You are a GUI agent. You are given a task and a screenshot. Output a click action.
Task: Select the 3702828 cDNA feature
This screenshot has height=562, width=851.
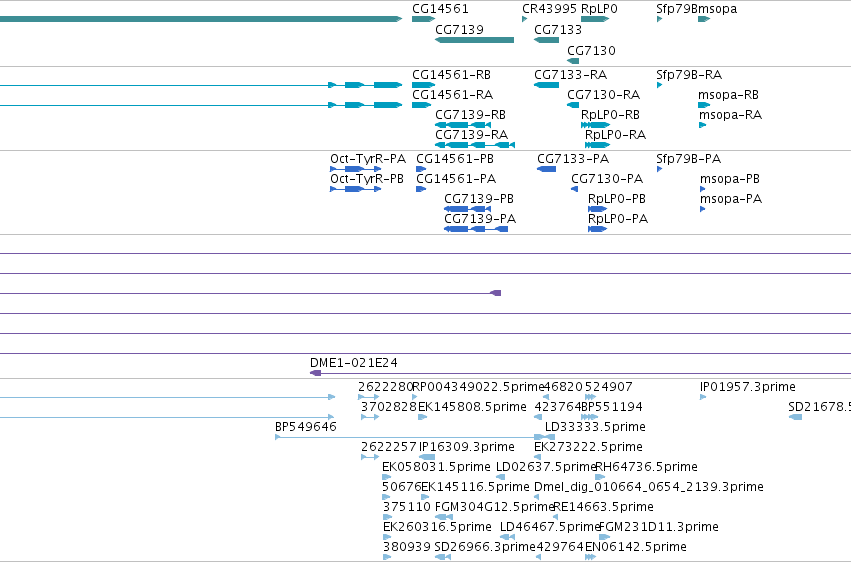370,417
